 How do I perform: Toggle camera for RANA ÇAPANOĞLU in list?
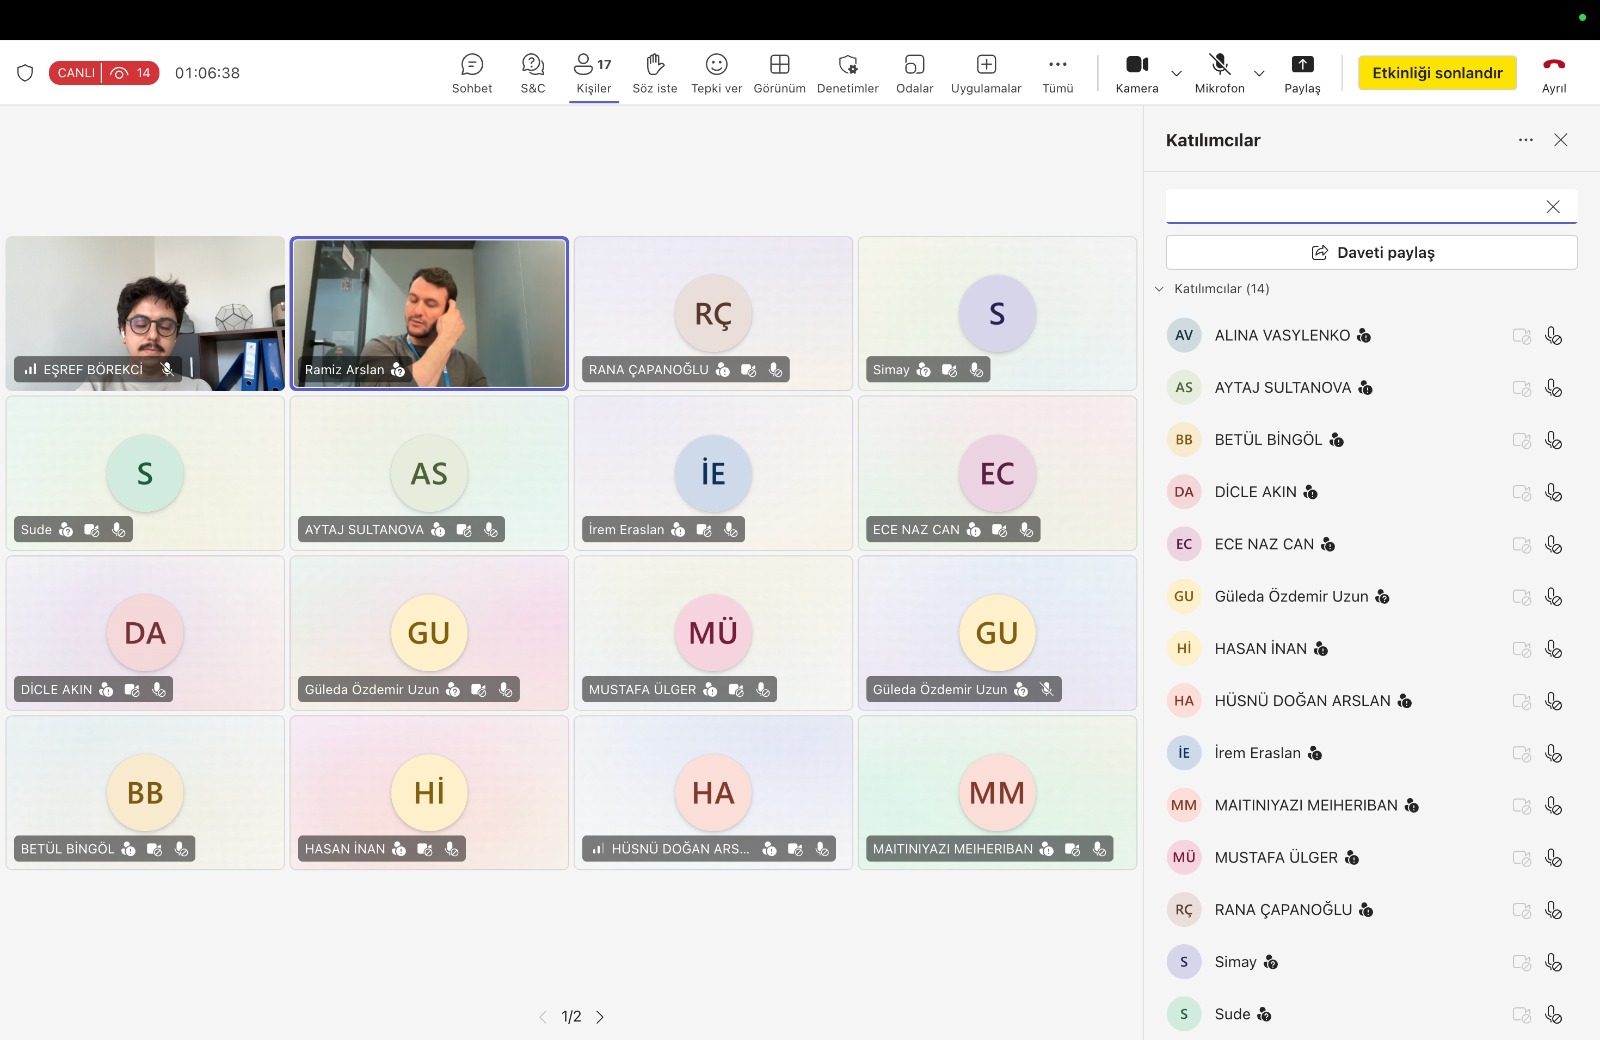tap(1522, 910)
